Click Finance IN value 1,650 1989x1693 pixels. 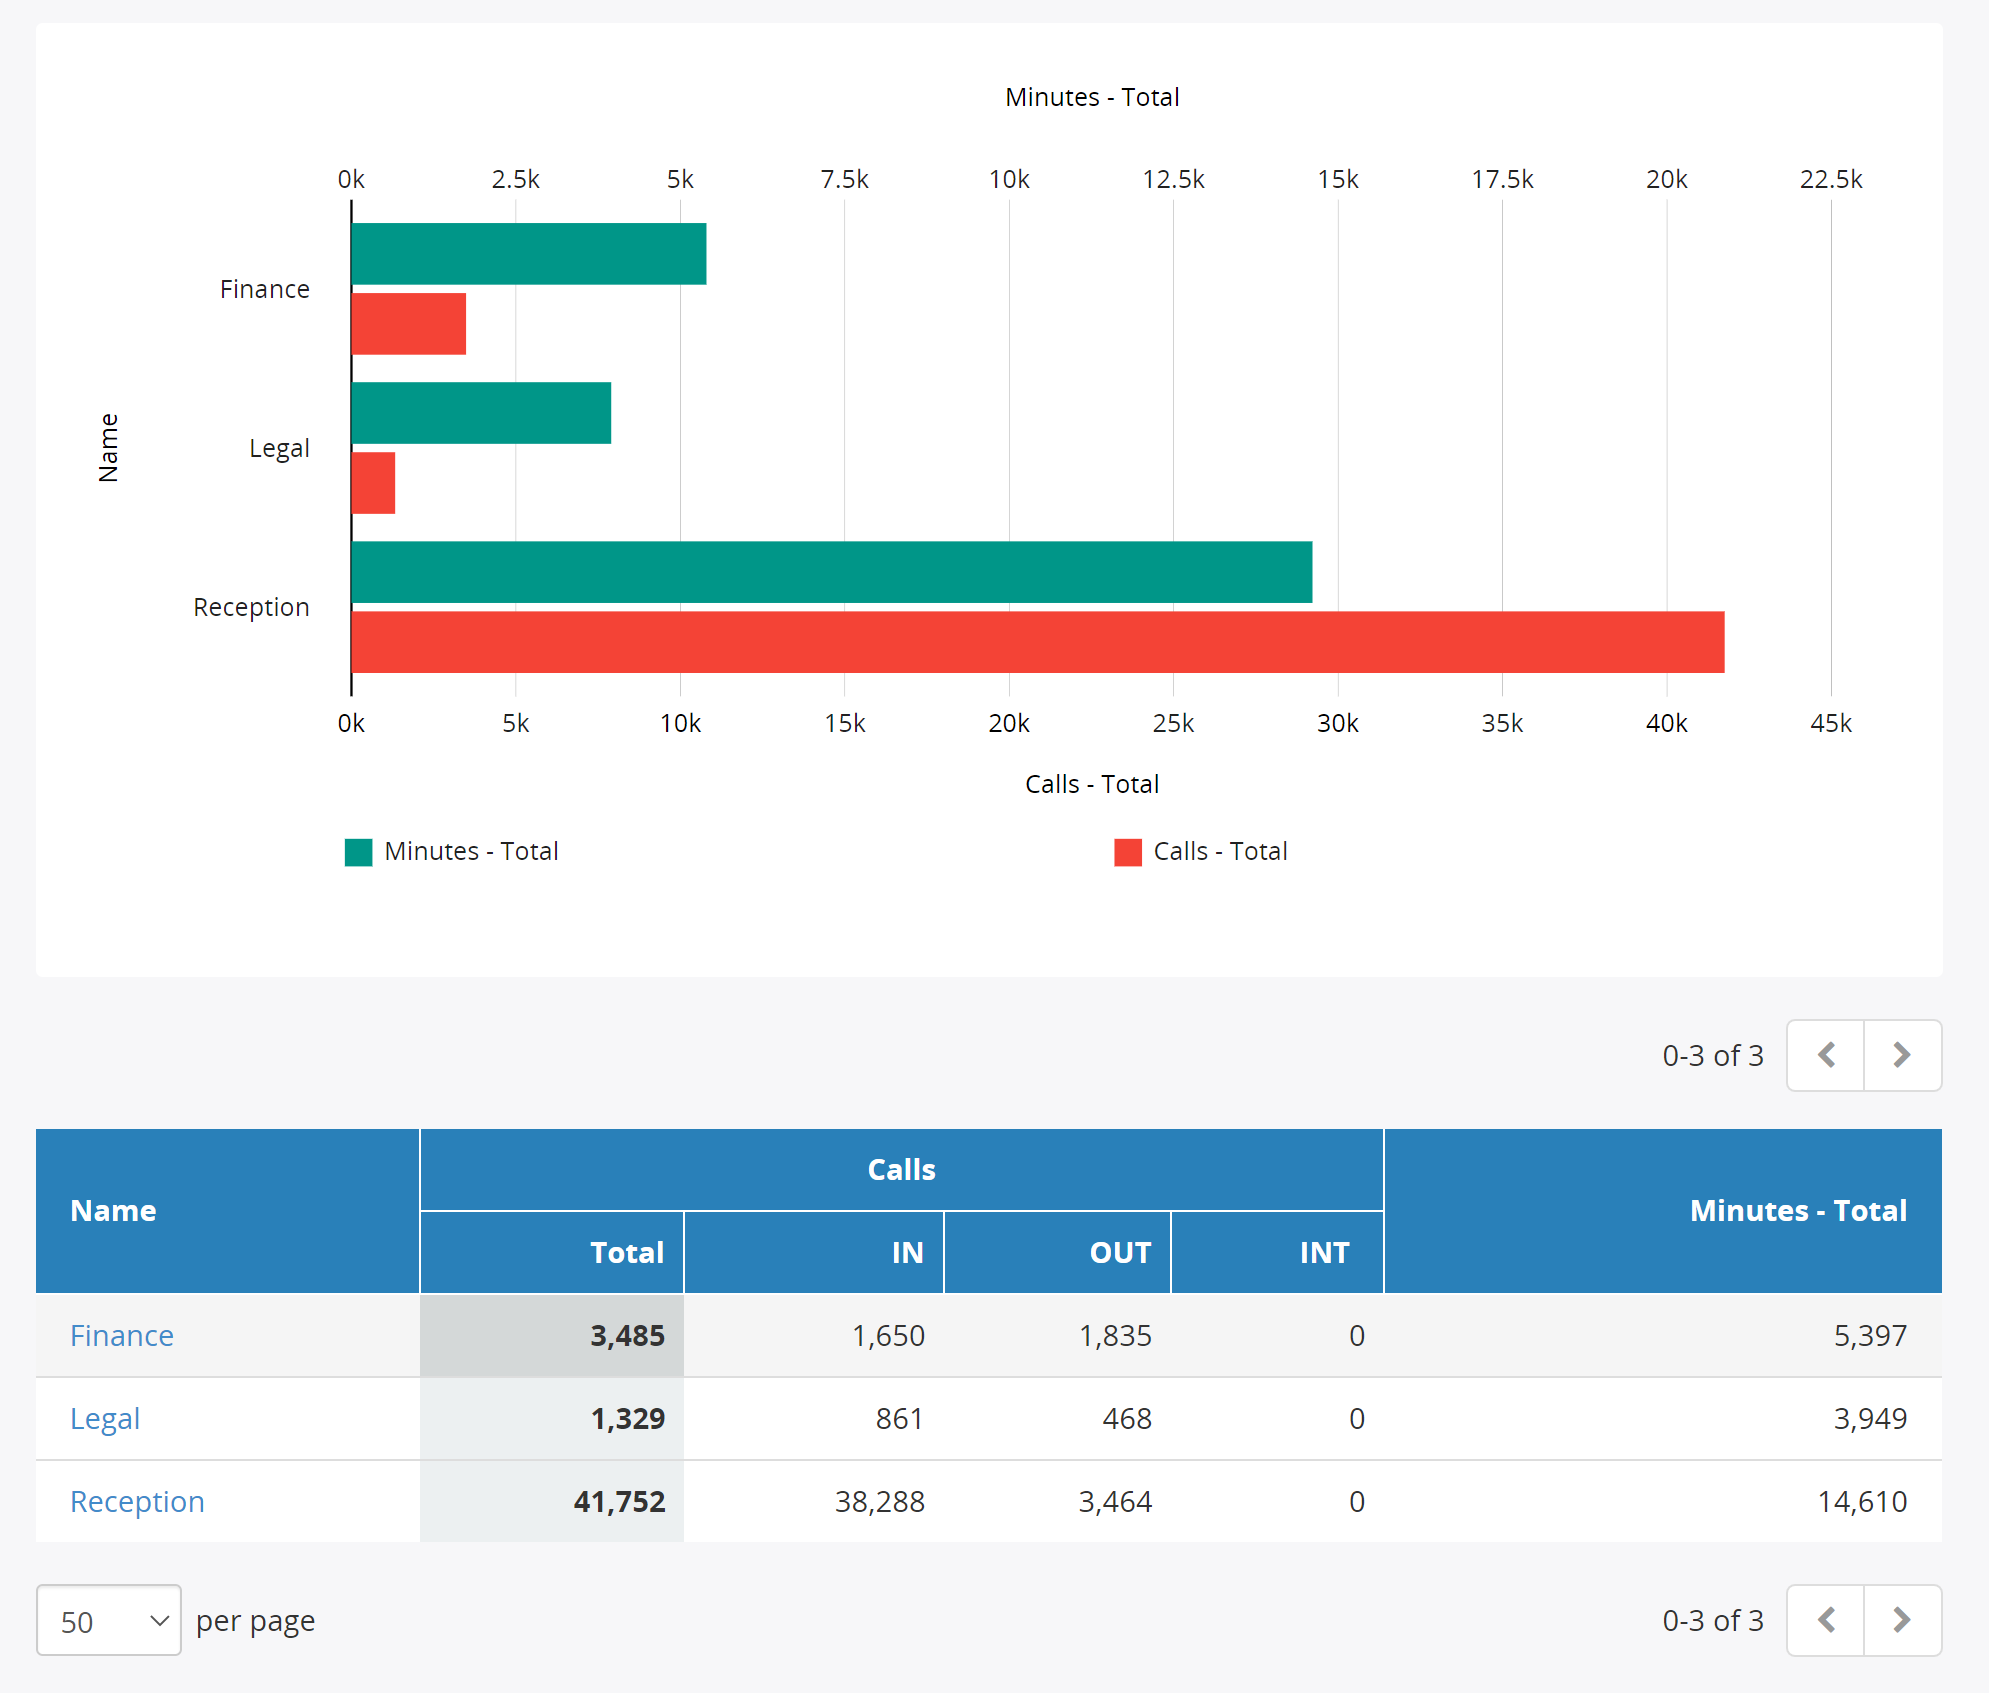click(888, 1335)
